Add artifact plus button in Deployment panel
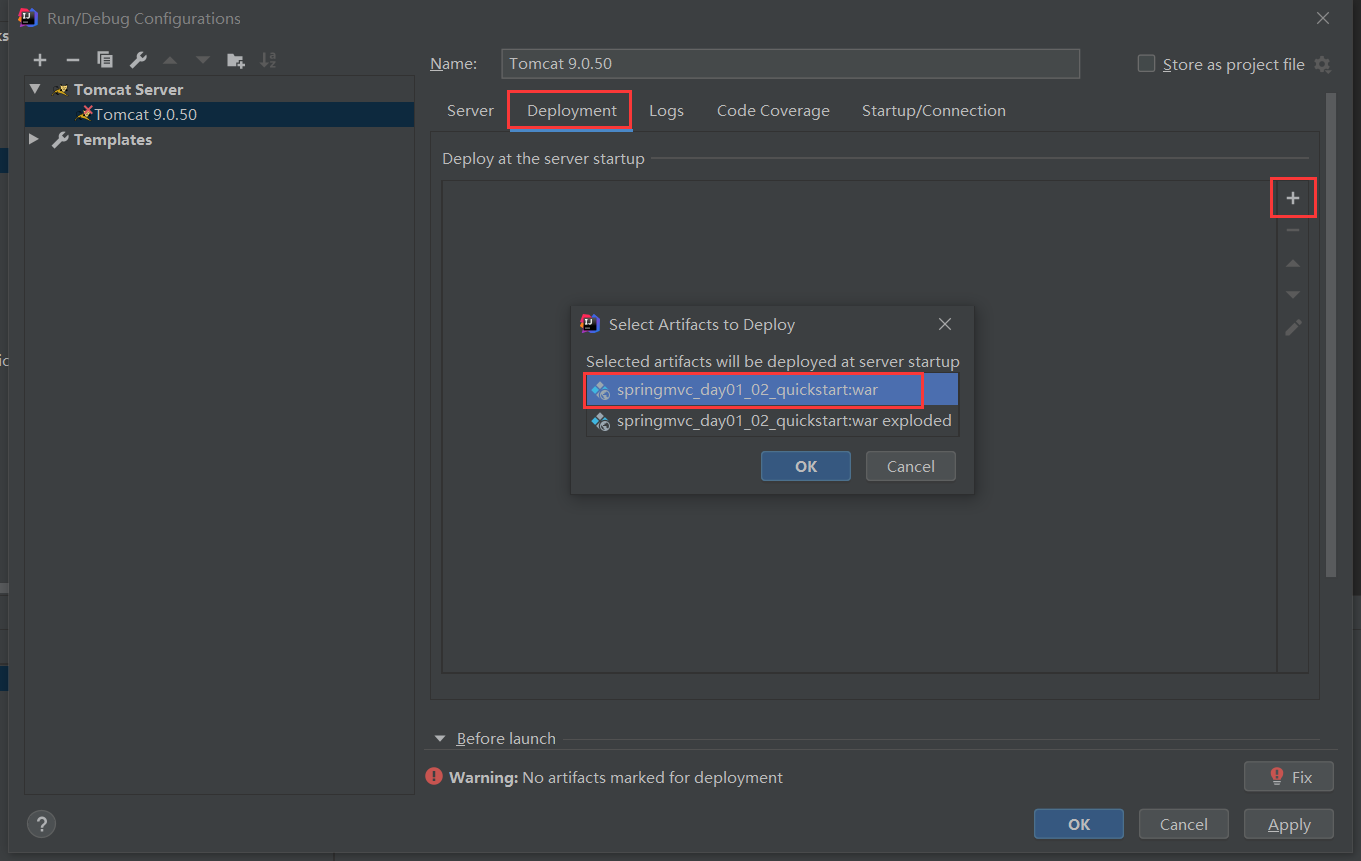The width and height of the screenshot is (1361, 861). (1293, 198)
